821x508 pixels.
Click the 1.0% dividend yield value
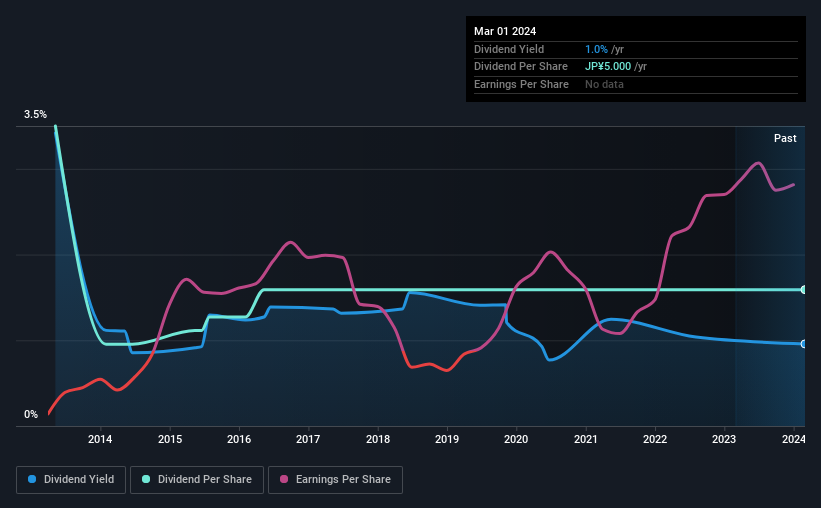[x=596, y=49]
